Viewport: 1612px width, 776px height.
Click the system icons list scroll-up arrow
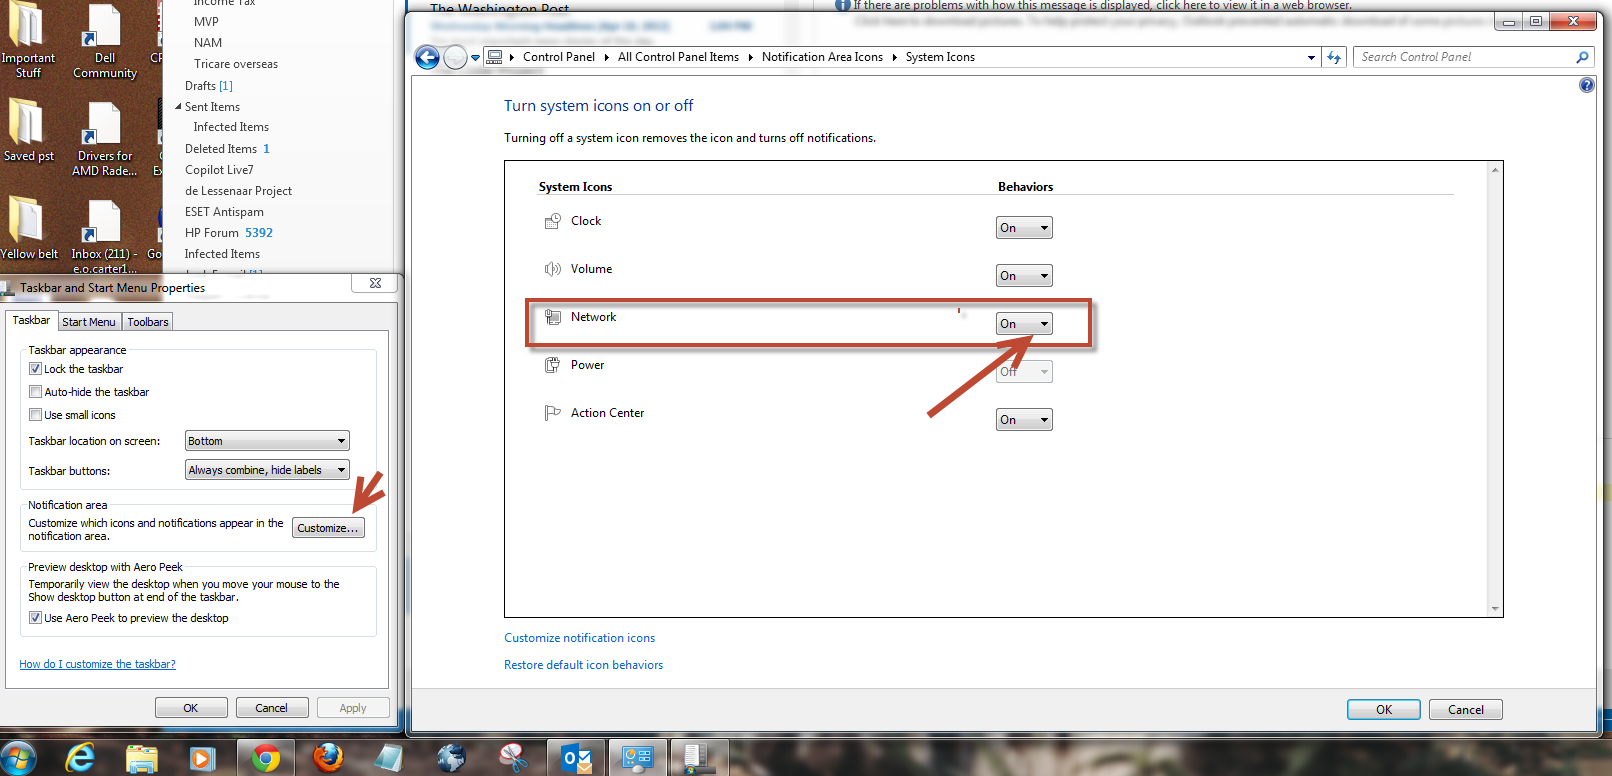tap(1495, 169)
